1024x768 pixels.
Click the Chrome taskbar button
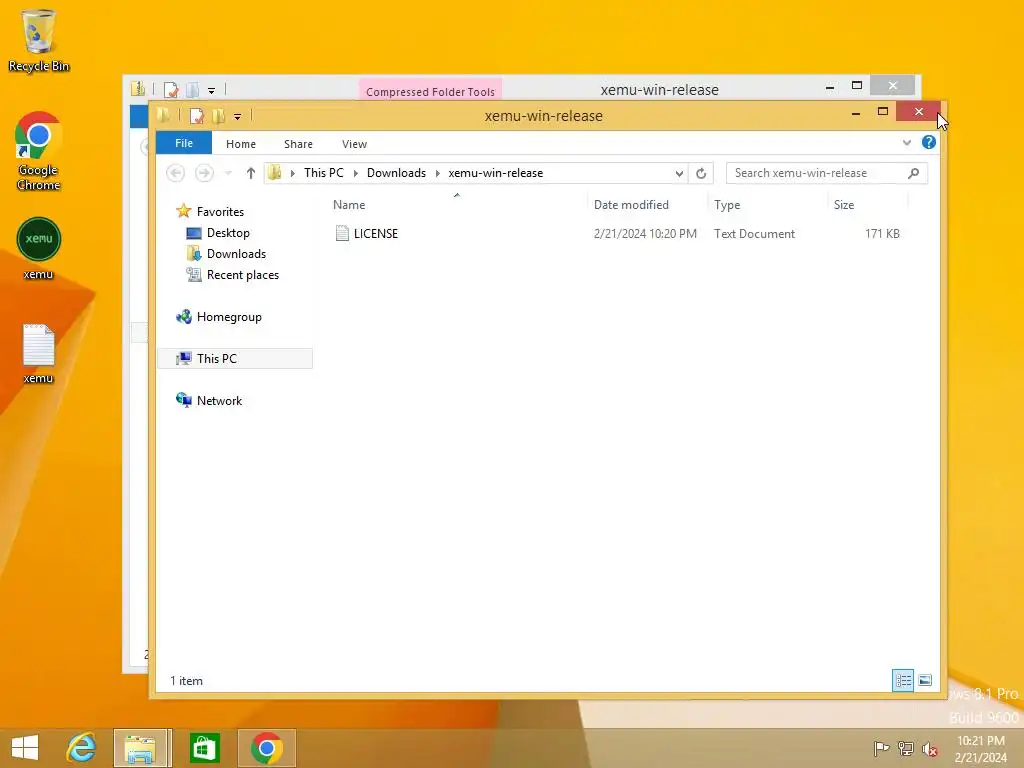pyautogui.click(x=266, y=748)
